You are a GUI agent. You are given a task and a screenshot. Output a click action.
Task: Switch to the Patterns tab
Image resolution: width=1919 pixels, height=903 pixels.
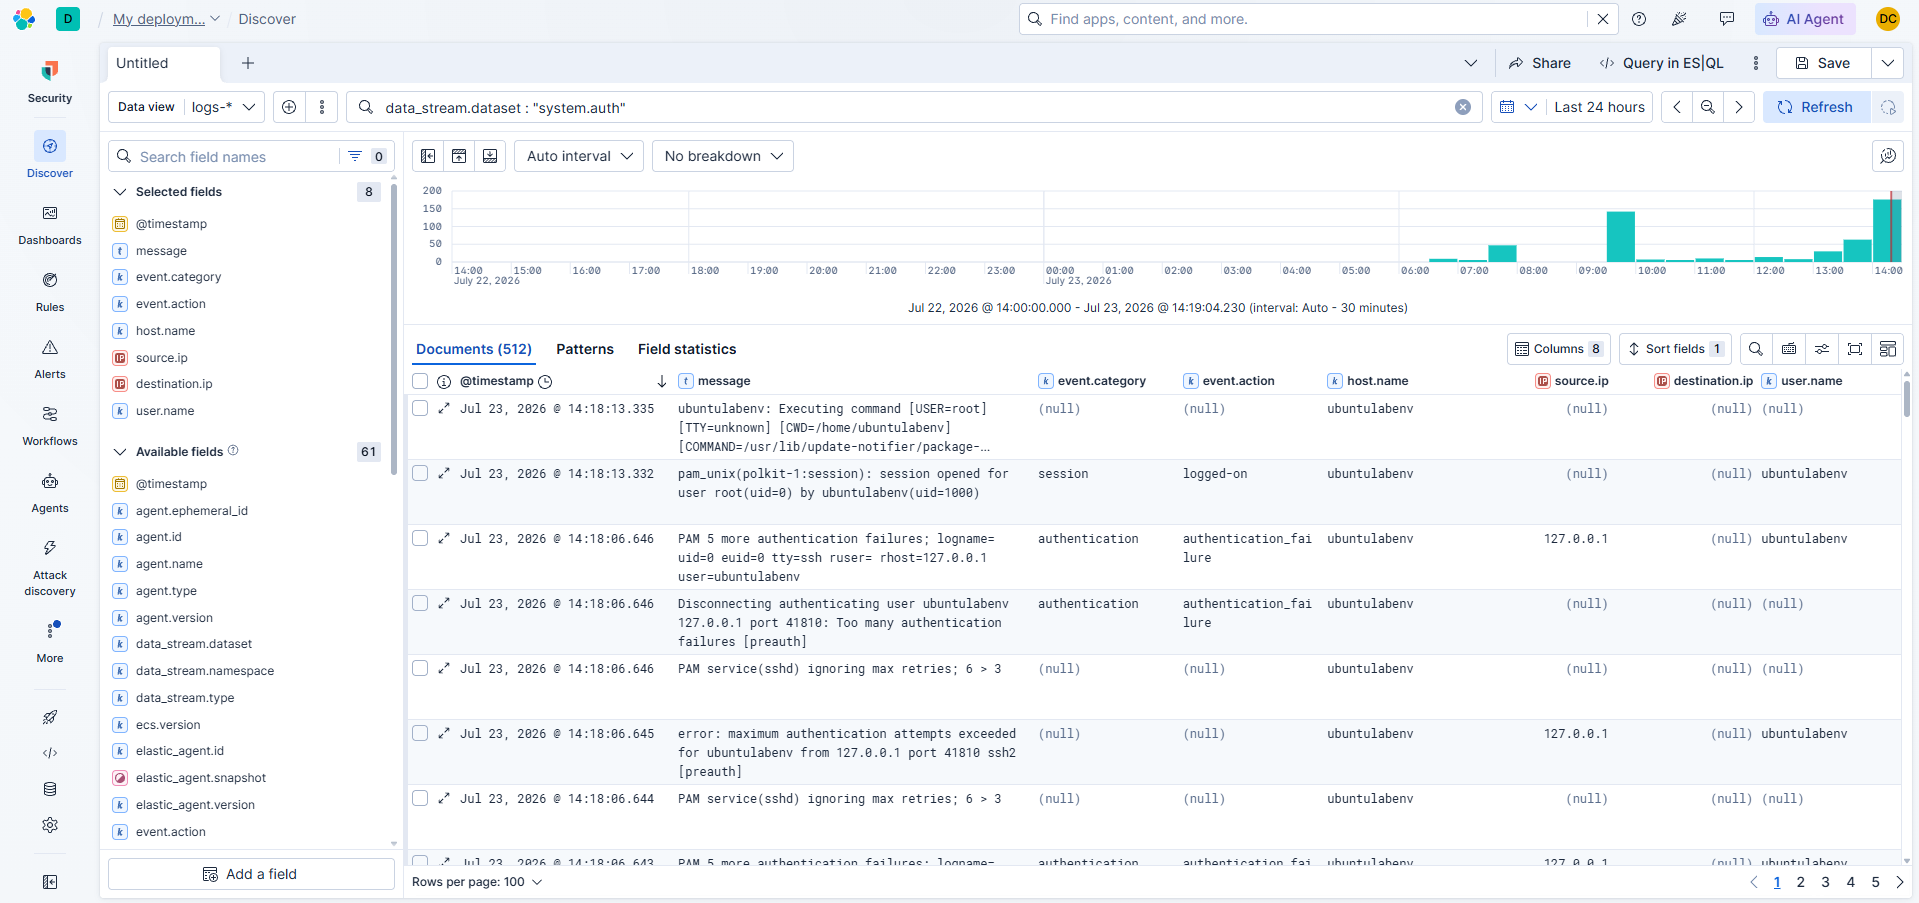tap(585, 349)
